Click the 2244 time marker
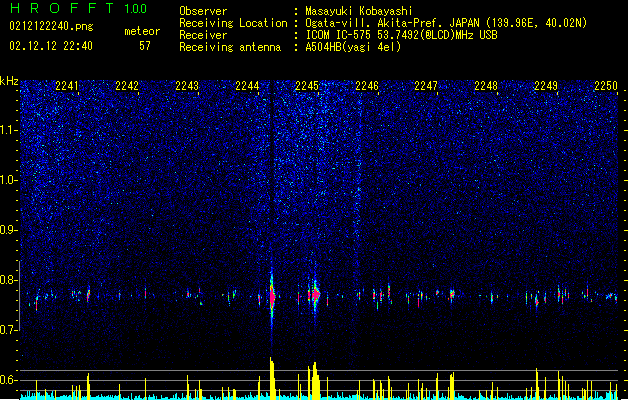 click(x=247, y=86)
